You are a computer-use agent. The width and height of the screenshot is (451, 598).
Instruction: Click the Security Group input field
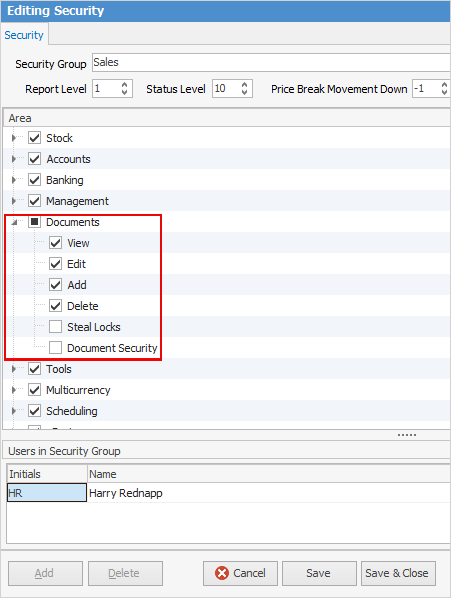(x=271, y=63)
